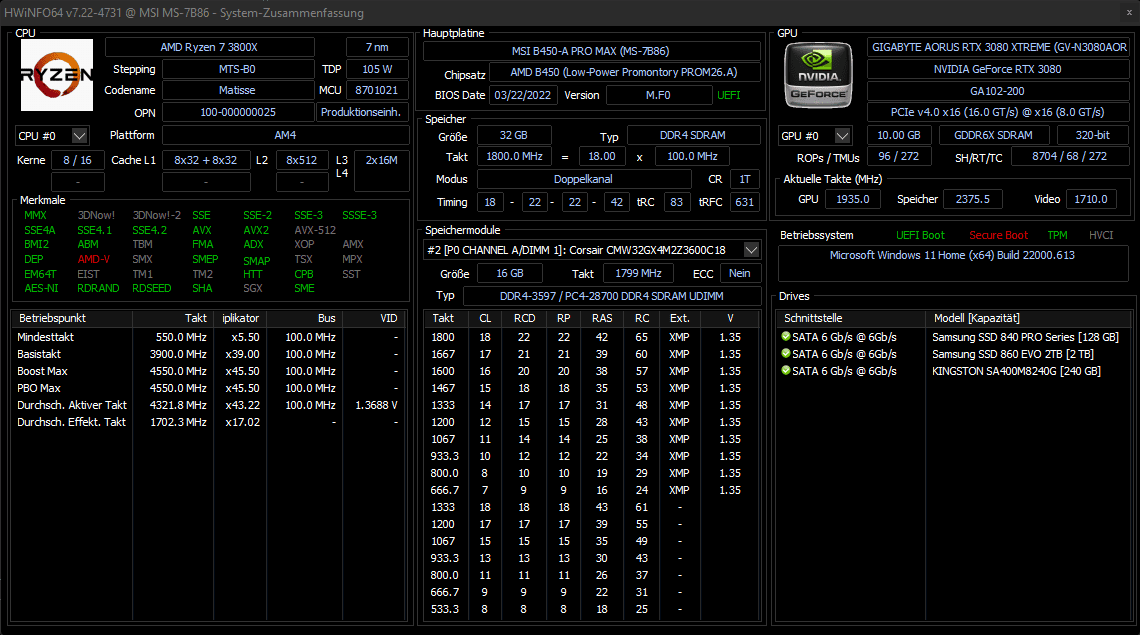Click the 'Produktionseinh.' field
The width and height of the screenshot is (1140, 635).
pos(362,113)
